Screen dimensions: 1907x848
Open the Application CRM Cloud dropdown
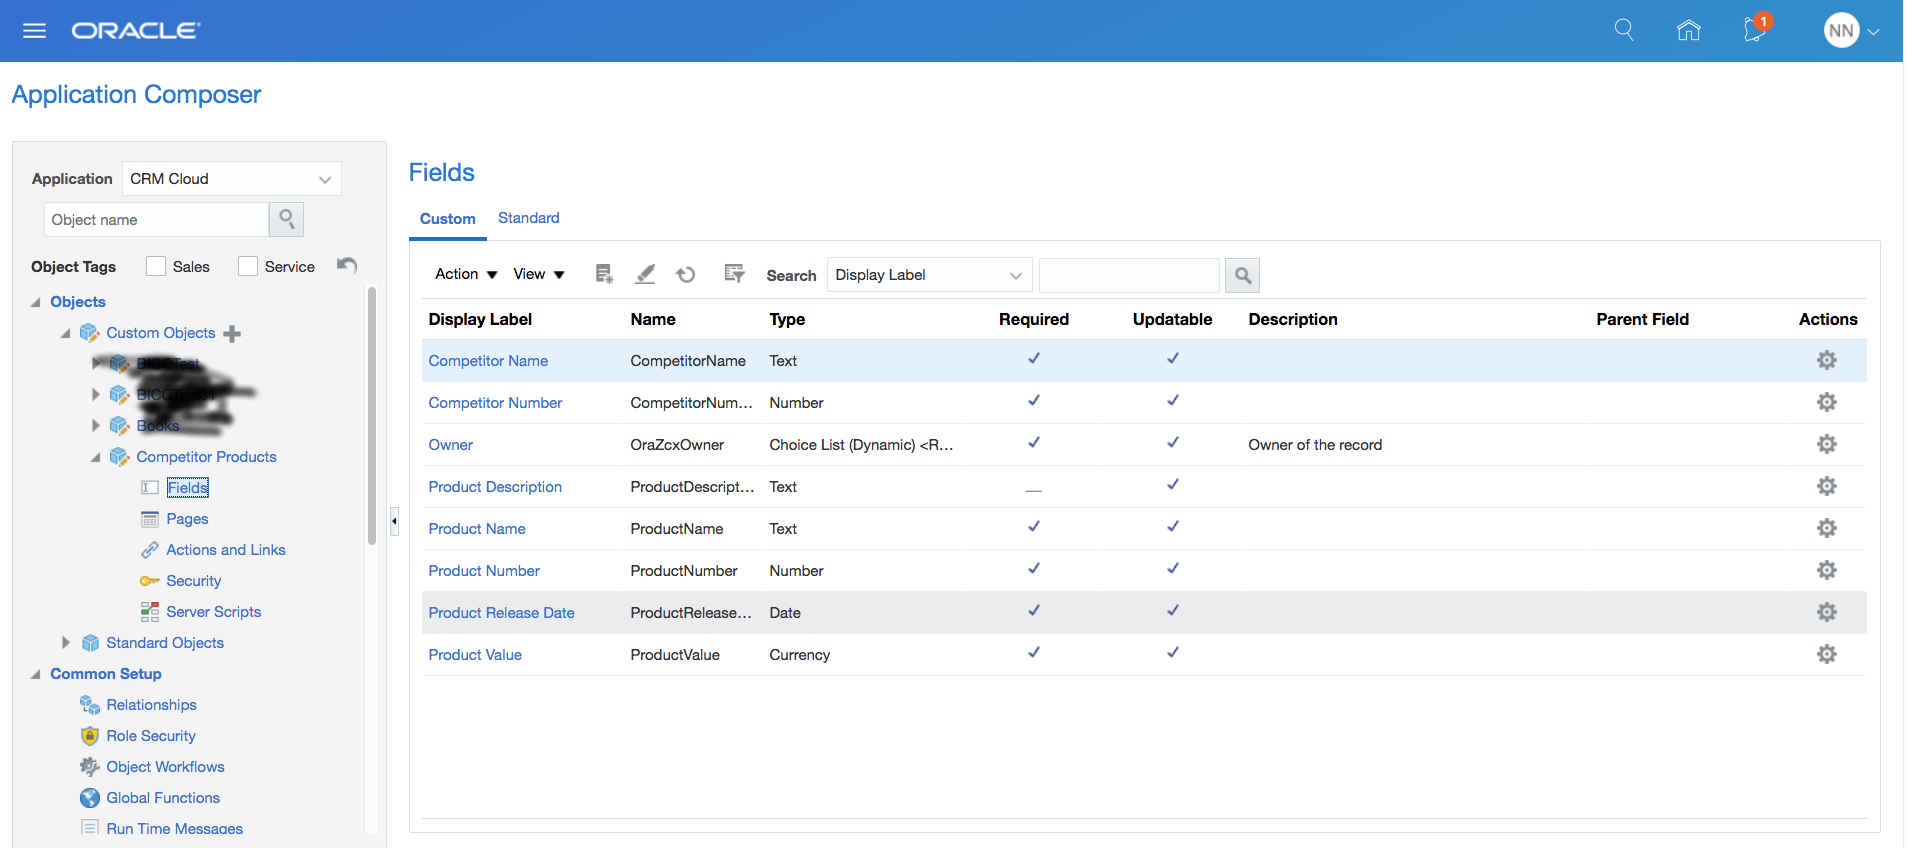231,179
